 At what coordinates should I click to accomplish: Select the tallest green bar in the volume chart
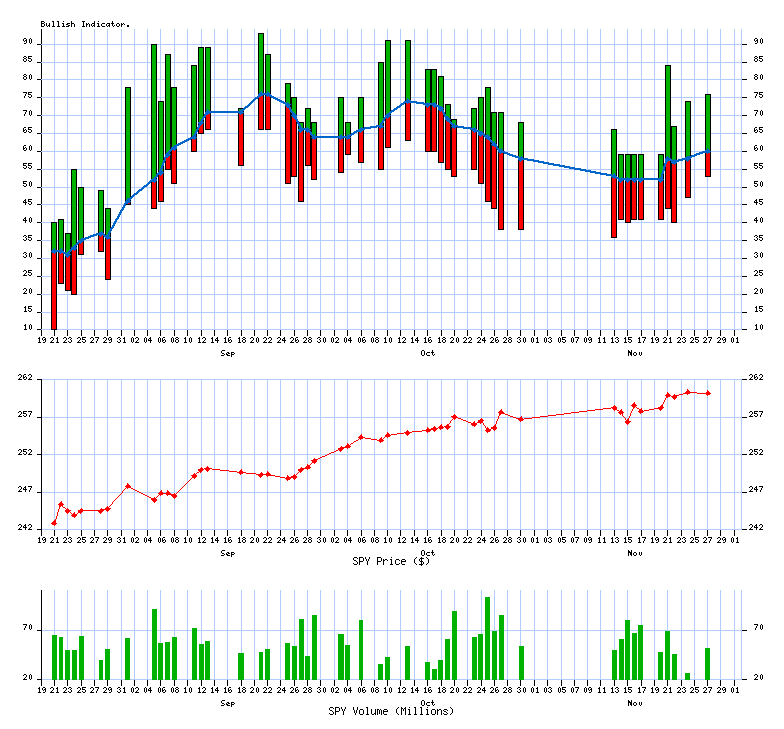(x=487, y=638)
